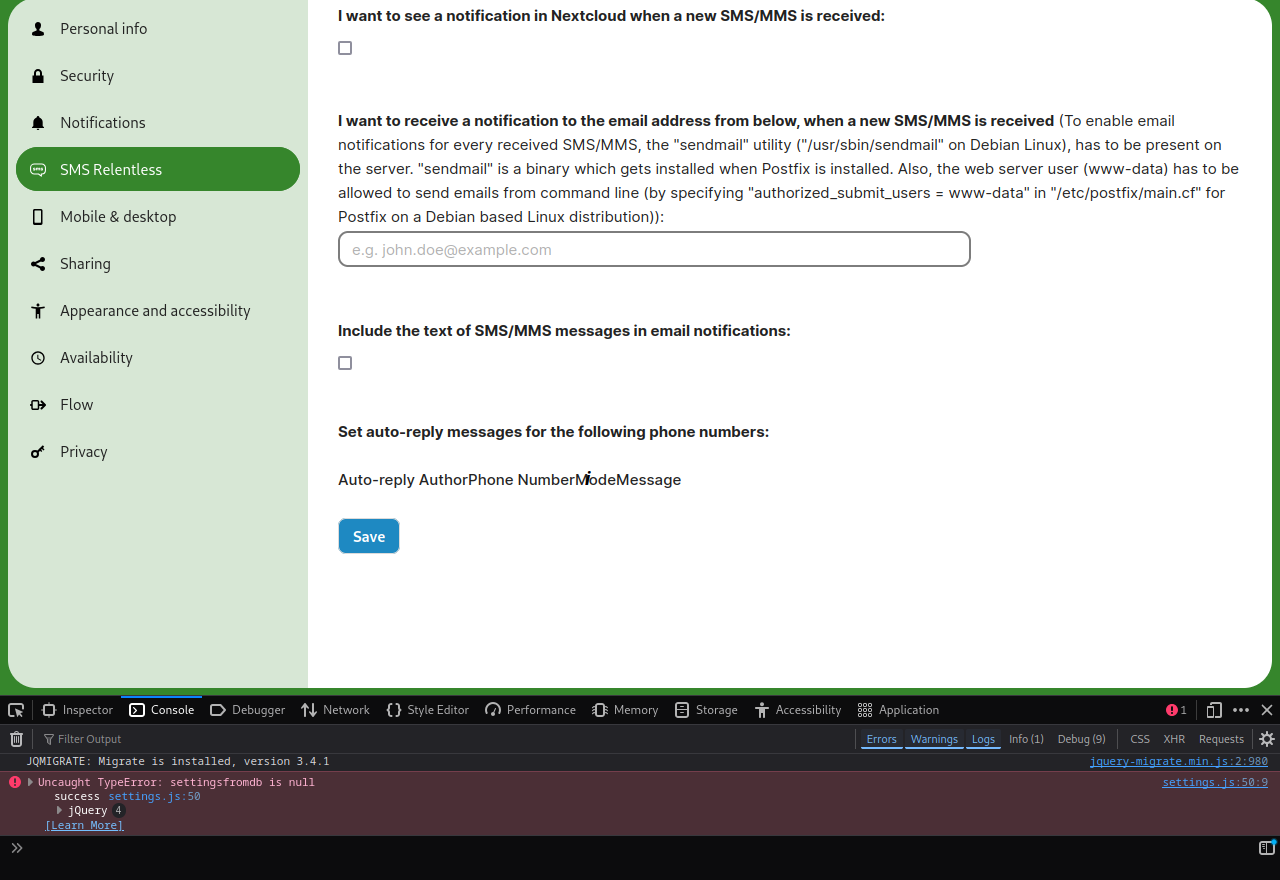Open settings.js:50:9 source link

pyautogui.click(x=1214, y=782)
